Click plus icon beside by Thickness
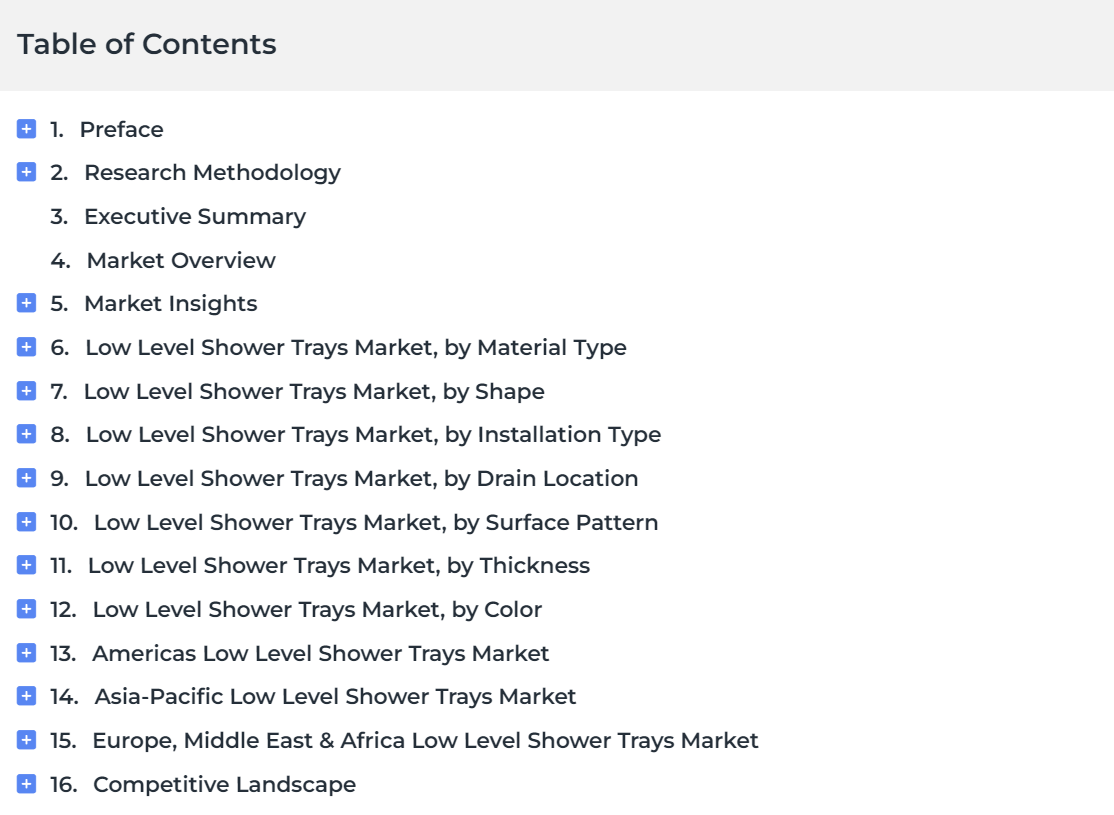 [x=26, y=565]
